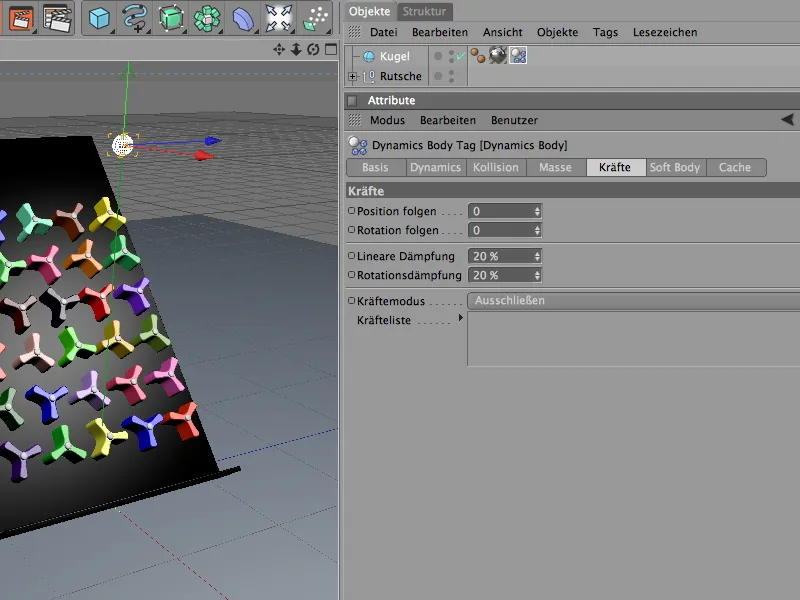Toggle the green checkmark for Kugel
The width and height of the screenshot is (800, 600).
[x=459, y=57]
